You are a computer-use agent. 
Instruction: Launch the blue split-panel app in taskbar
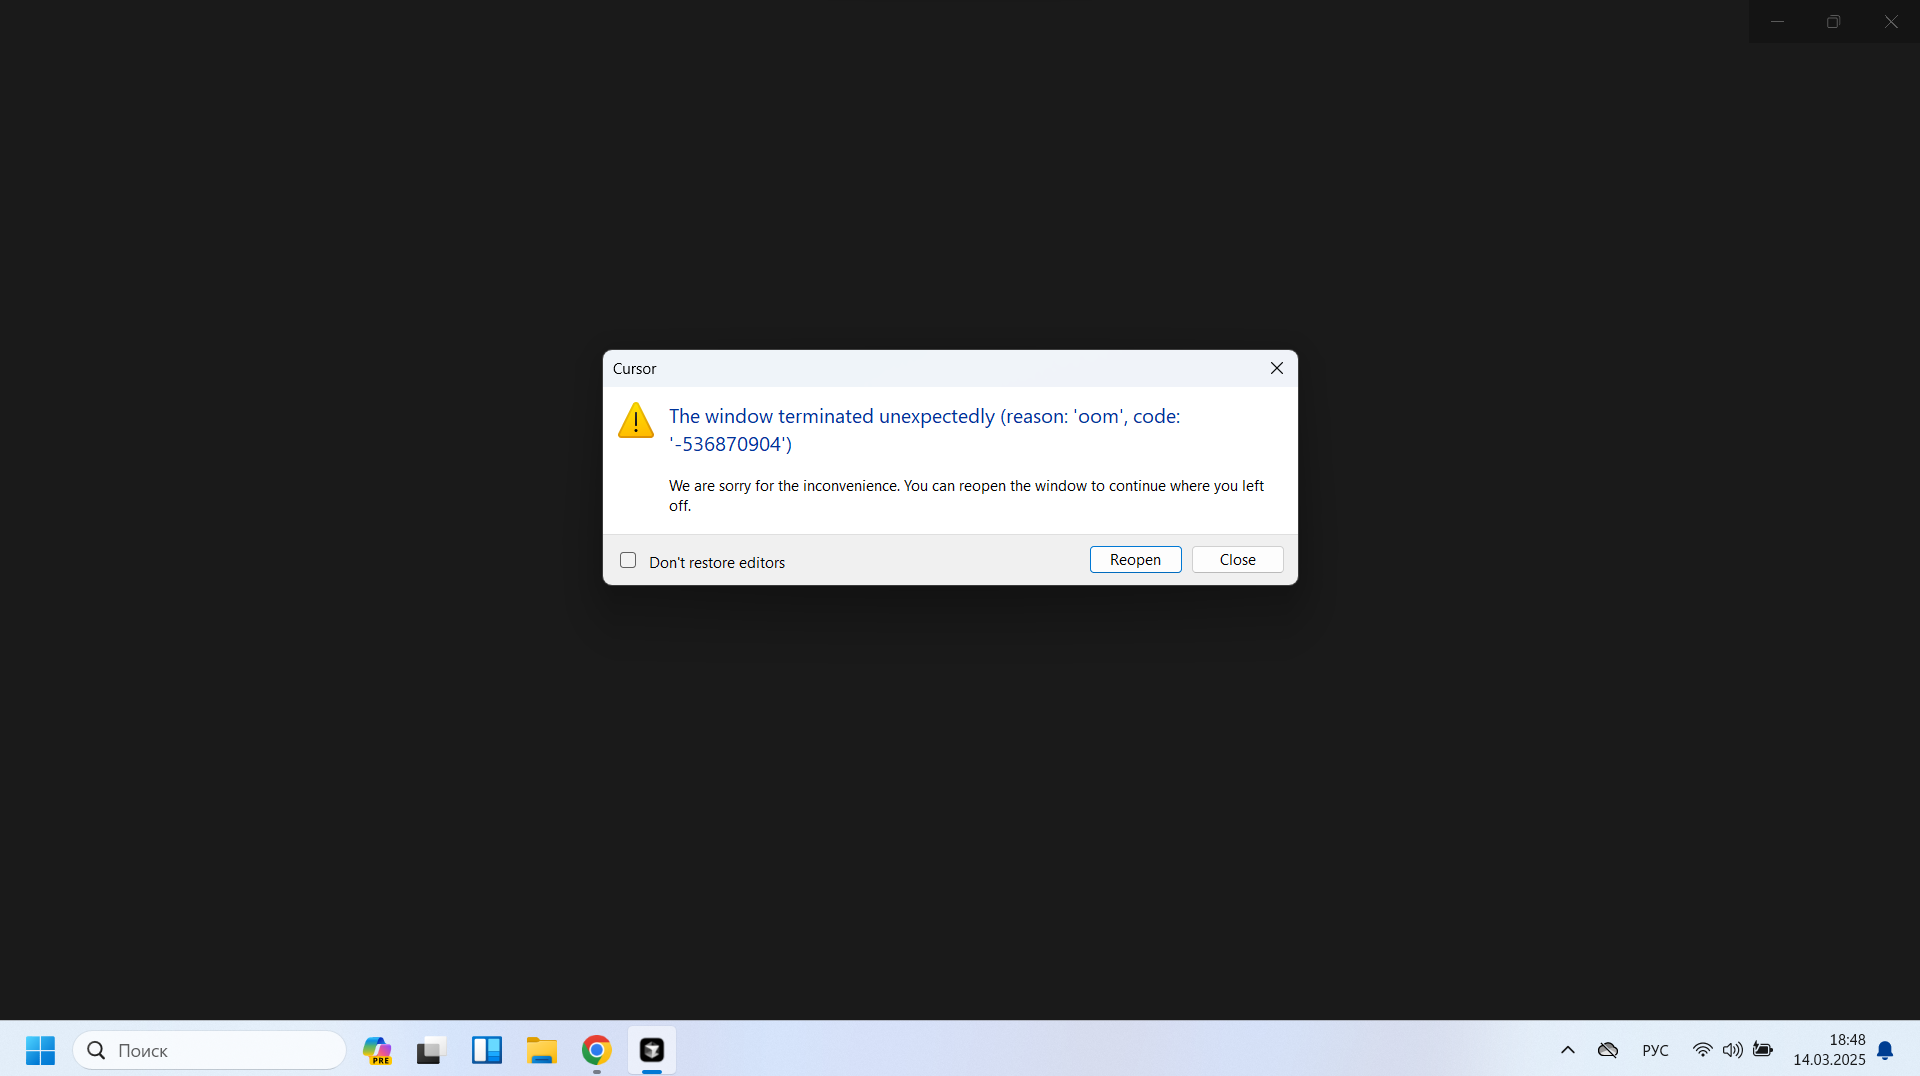(487, 1050)
